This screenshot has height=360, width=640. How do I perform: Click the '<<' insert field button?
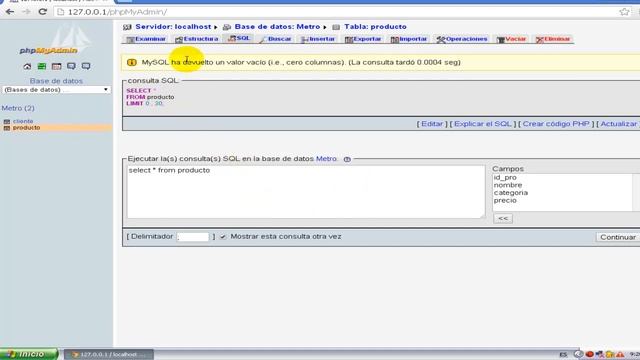click(503, 218)
